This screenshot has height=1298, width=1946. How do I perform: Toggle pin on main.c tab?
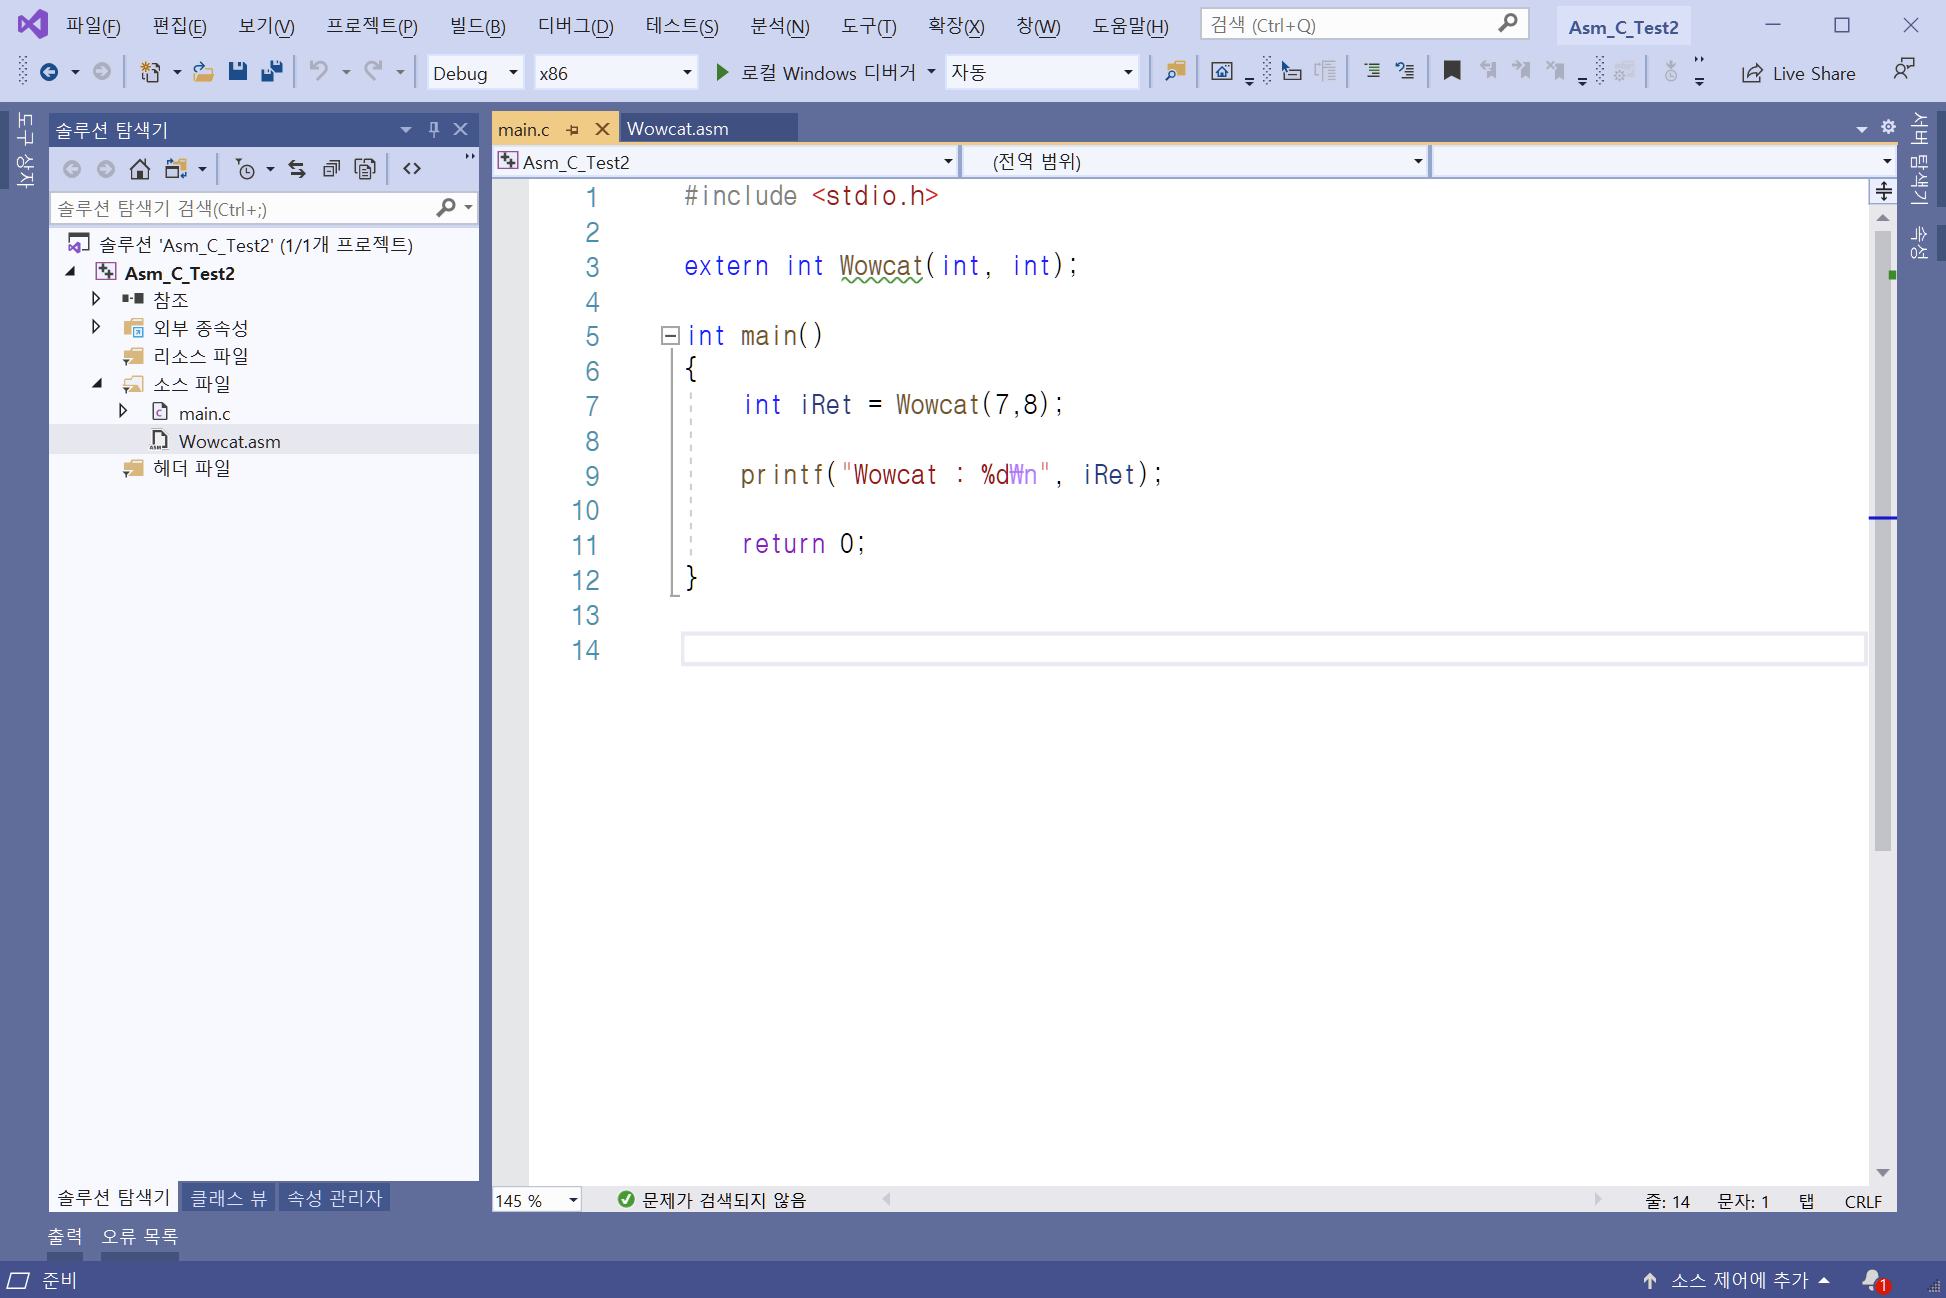click(573, 130)
